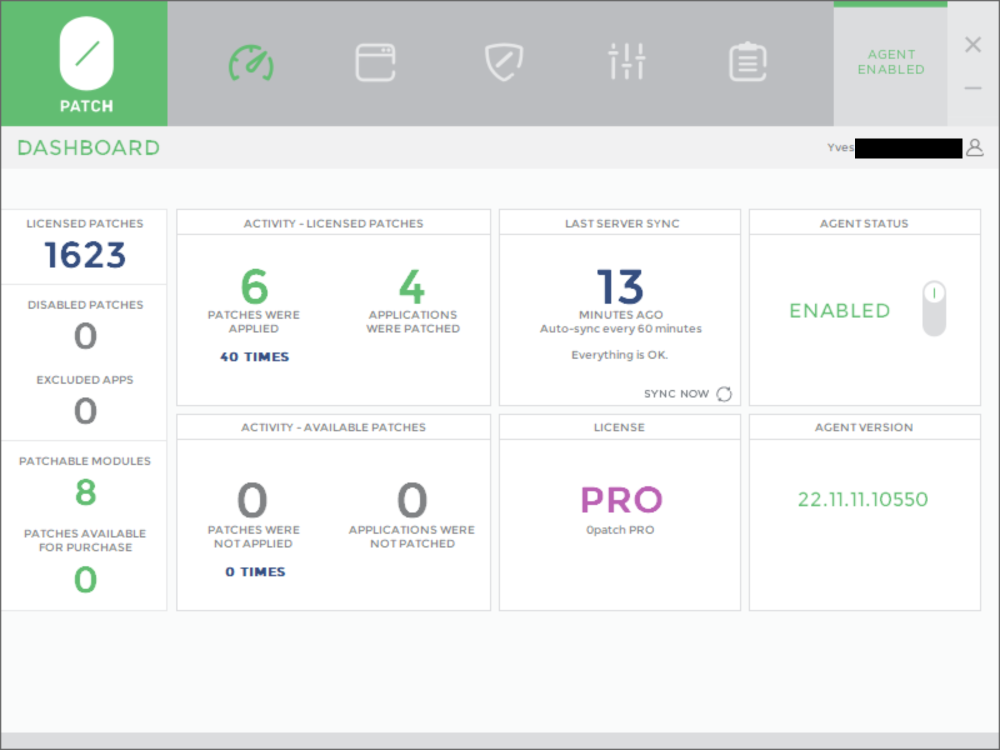1000x750 pixels.
Task: Click the 0patch logo icon
Action: (x=86, y=55)
